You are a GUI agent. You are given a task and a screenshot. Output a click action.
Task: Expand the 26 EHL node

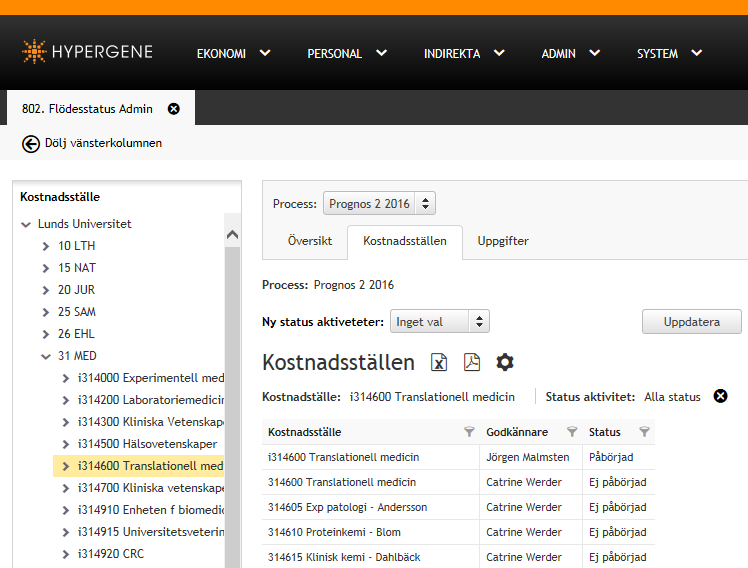(x=46, y=334)
